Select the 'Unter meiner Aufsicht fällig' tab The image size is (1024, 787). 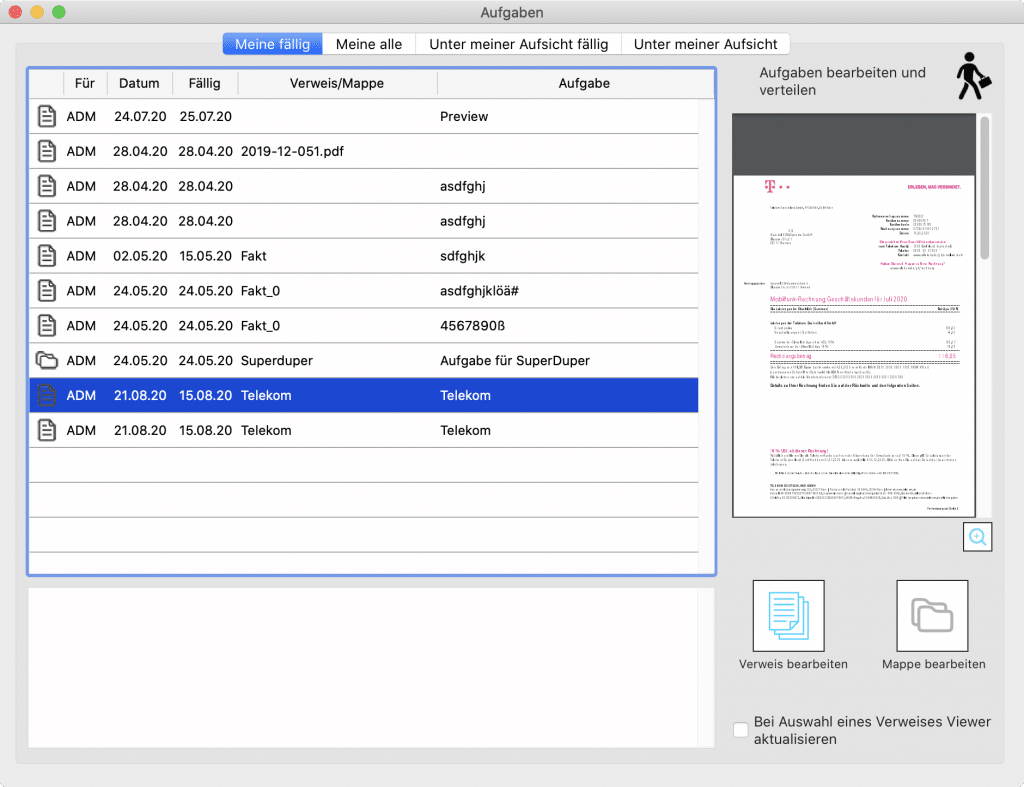tap(519, 44)
